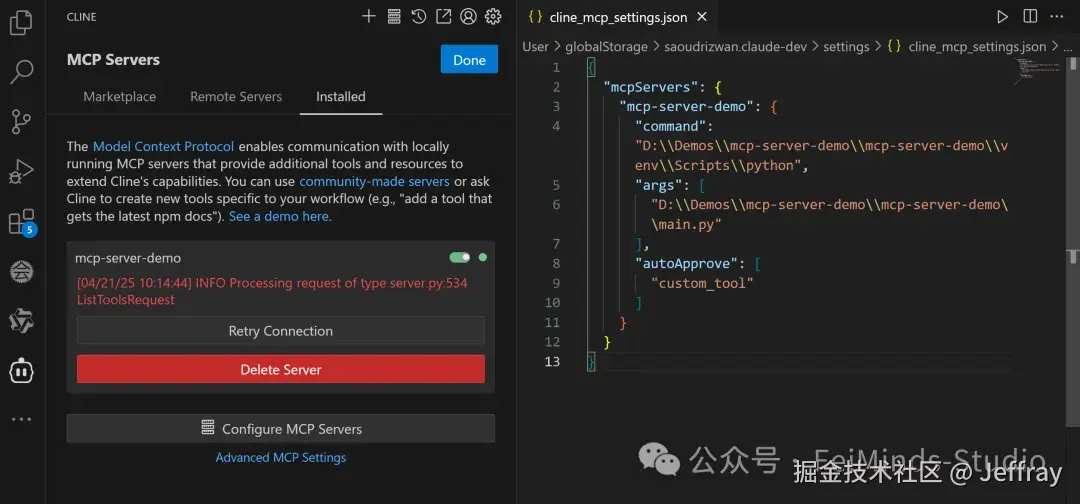Viewport: 1080px width, 504px height.
Task: Click Retry Connection button
Action: pyautogui.click(x=281, y=330)
